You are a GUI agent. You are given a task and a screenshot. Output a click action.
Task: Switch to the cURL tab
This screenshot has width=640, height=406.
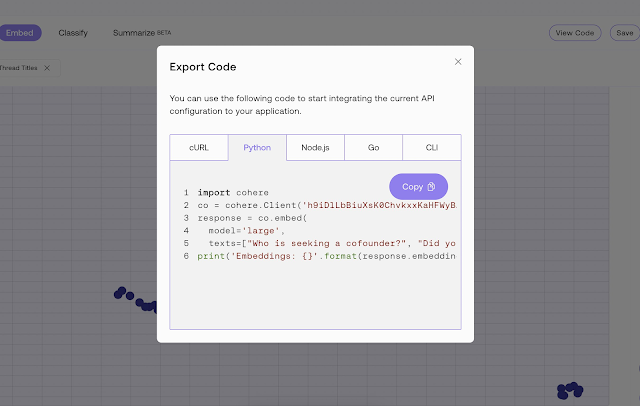[199, 148]
